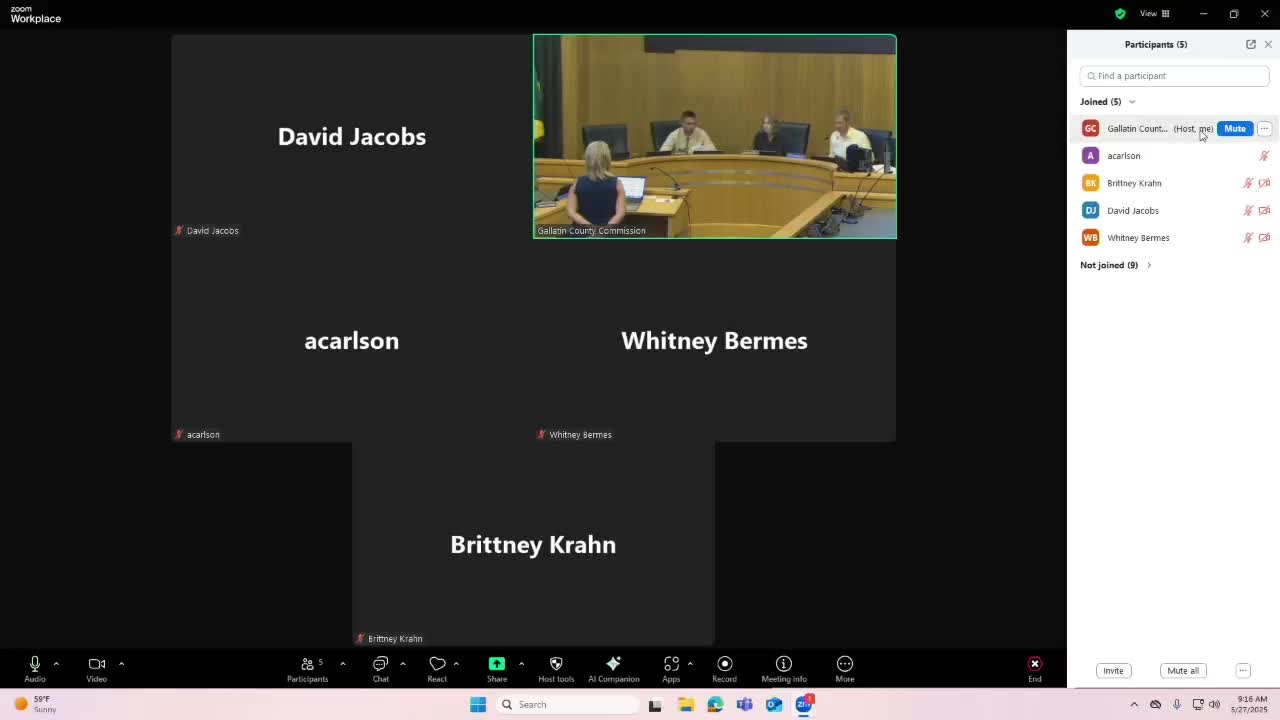The height and width of the screenshot is (720, 1280).
Task: Pop out the Participants panel
Action: [1250, 44]
